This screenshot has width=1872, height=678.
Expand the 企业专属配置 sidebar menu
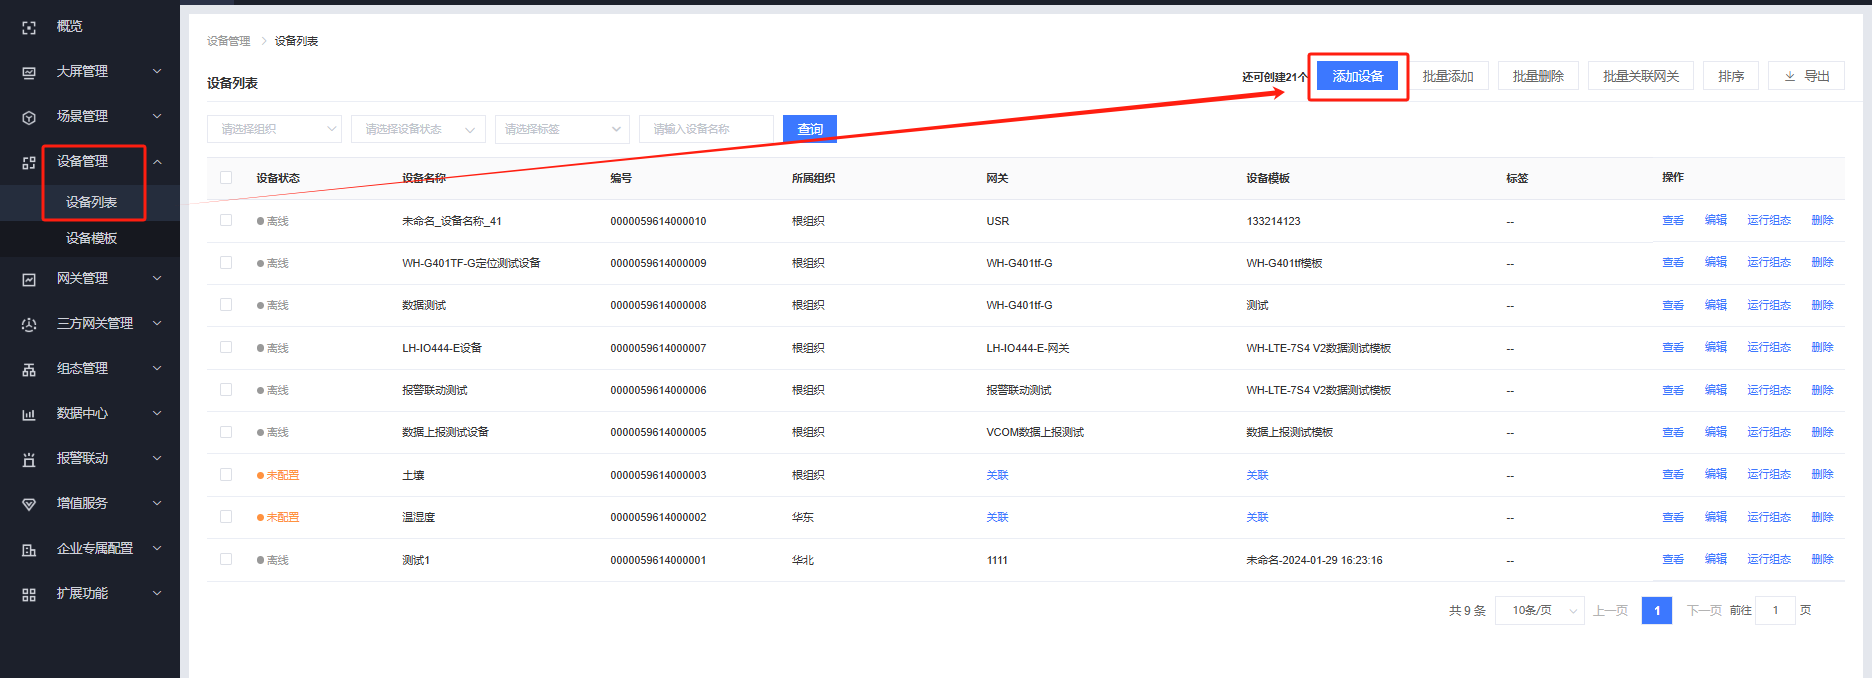[x=95, y=548]
